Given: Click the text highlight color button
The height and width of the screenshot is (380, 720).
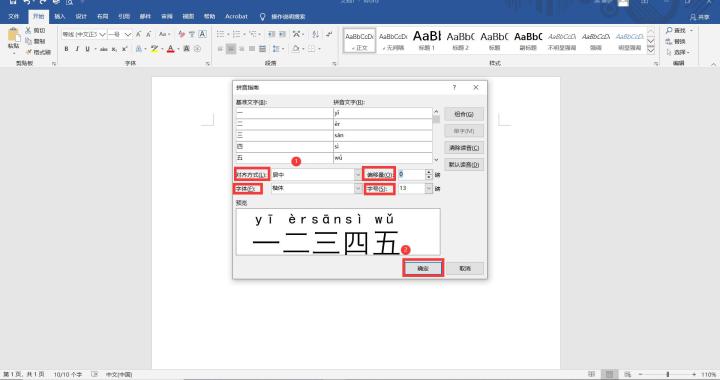Looking at the screenshot, I should coord(154,49).
